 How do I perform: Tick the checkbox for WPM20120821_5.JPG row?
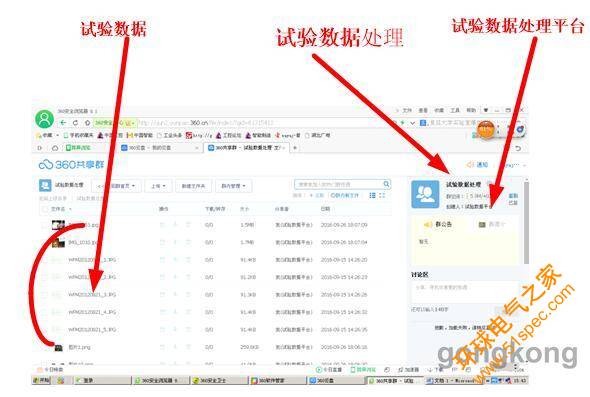tap(44, 330)
